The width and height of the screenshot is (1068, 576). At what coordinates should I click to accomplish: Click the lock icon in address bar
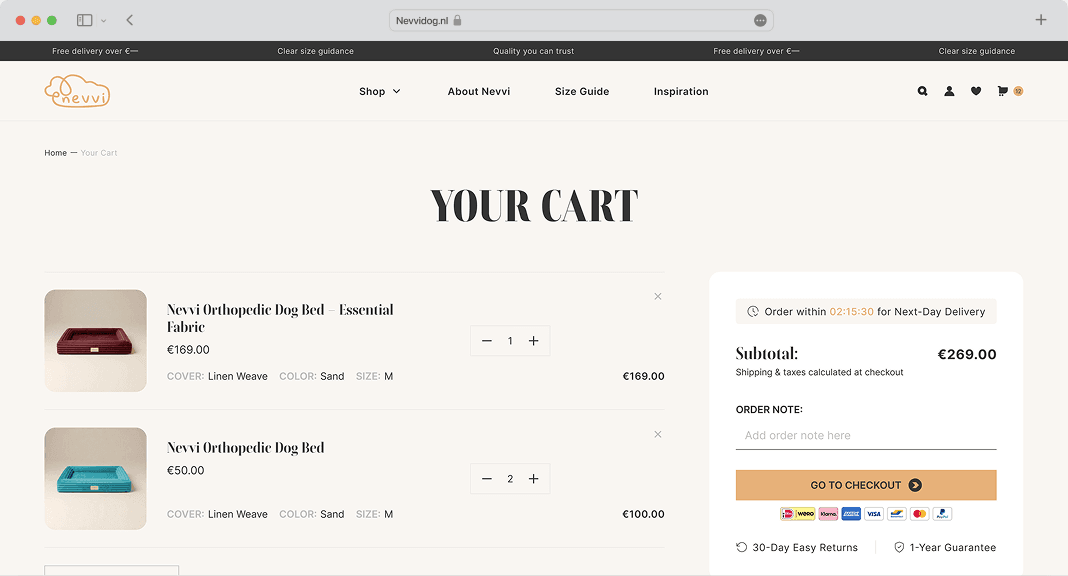pos(457,20)
